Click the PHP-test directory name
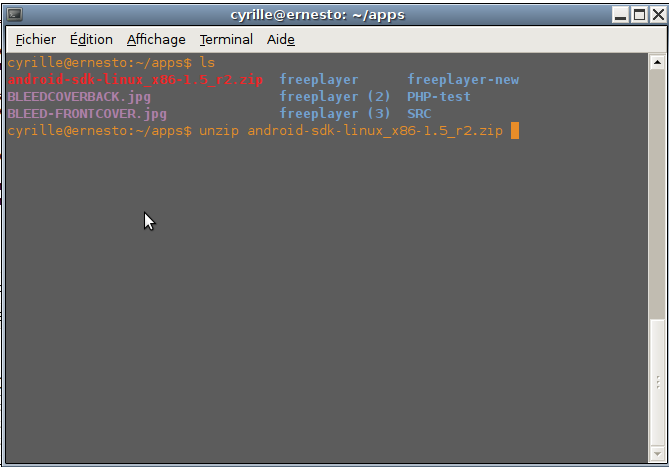669x467 pixels. click(439, 97)
